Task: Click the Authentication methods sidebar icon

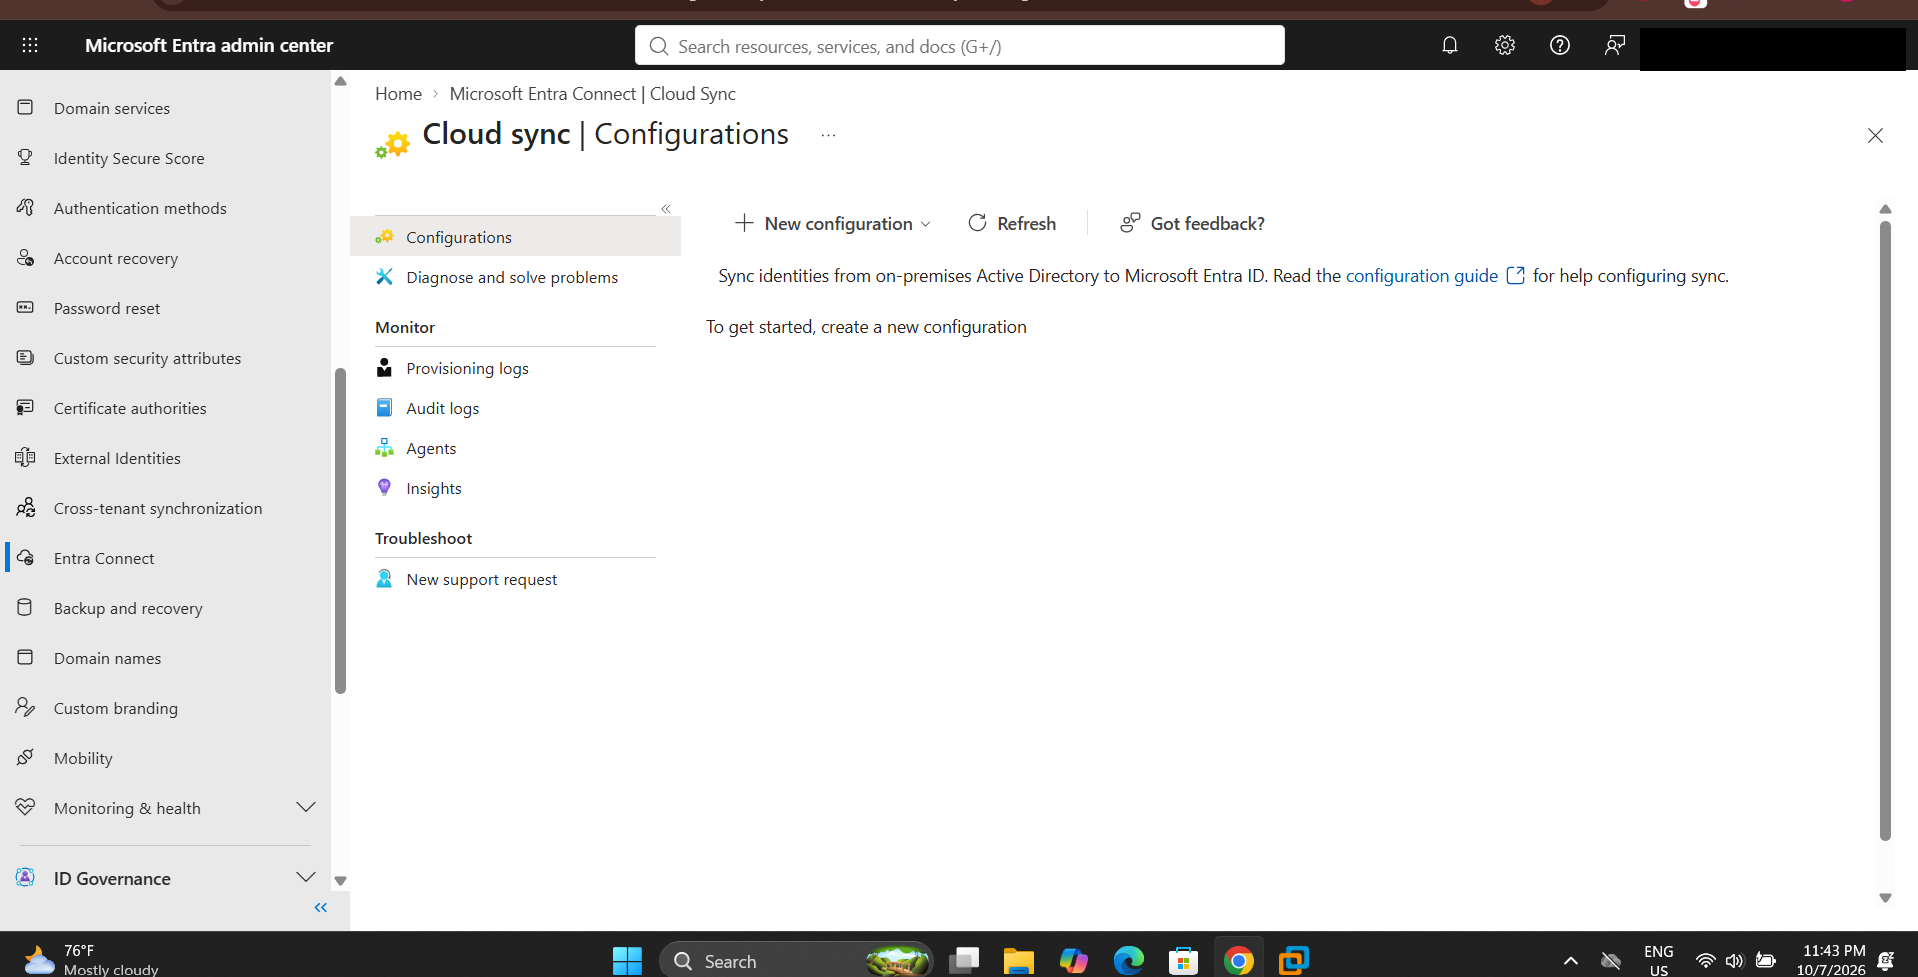Action: 26,207
